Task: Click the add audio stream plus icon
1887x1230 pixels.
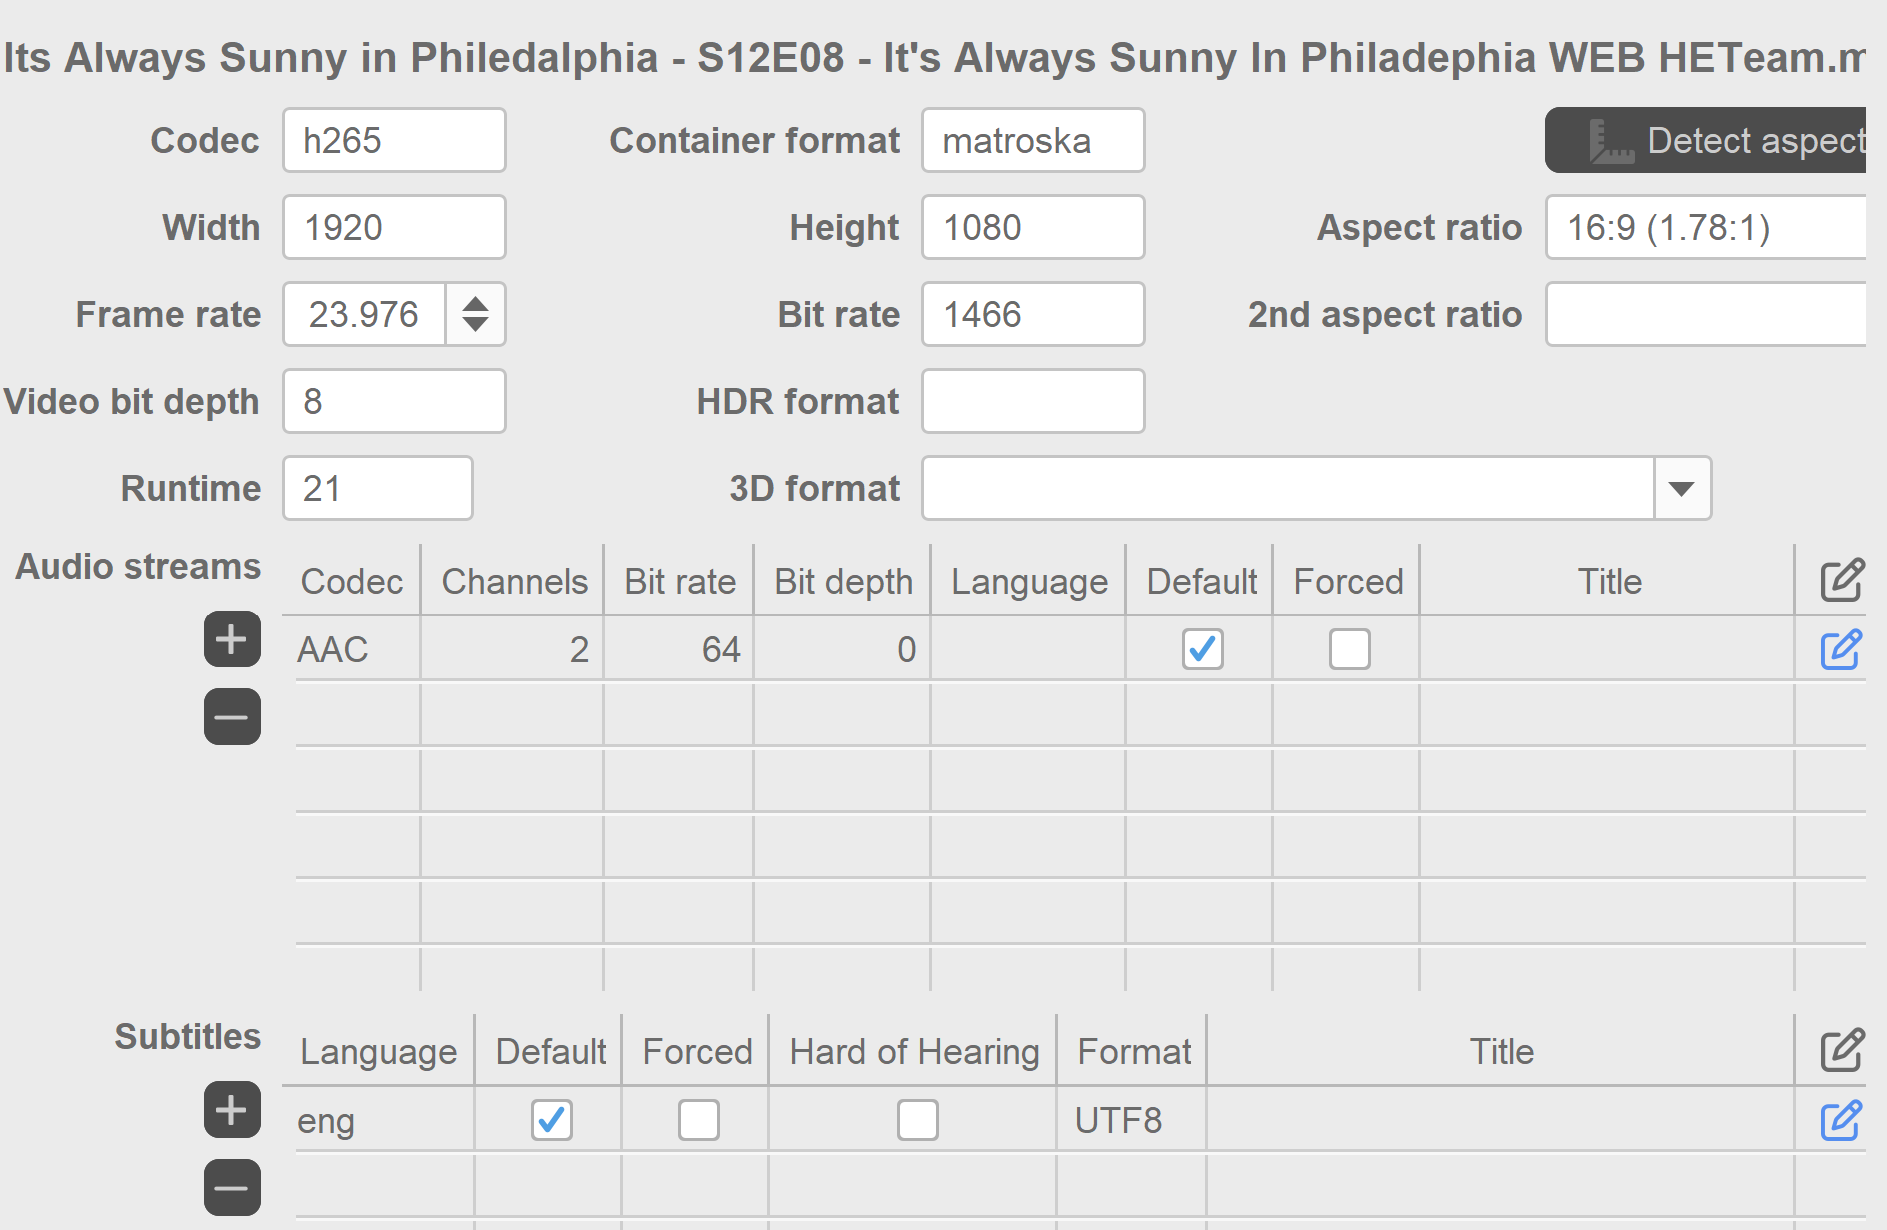Action: [x=232, y=639]
